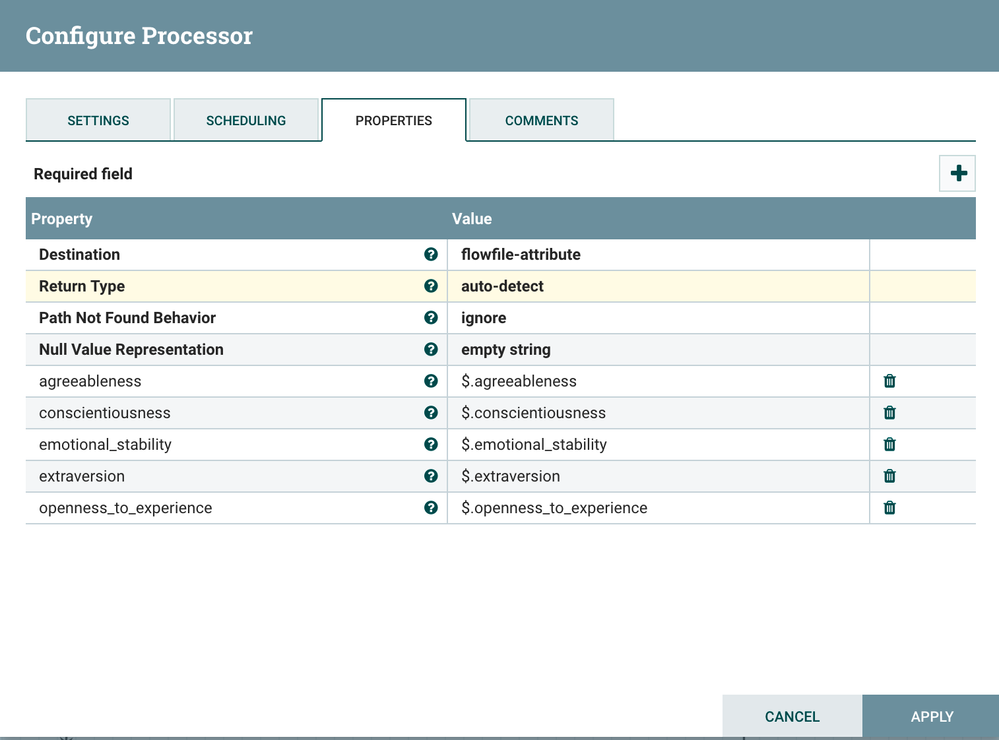Switch to the Settings tab
This screenshot has width=999, height=740.
[98, 121]
